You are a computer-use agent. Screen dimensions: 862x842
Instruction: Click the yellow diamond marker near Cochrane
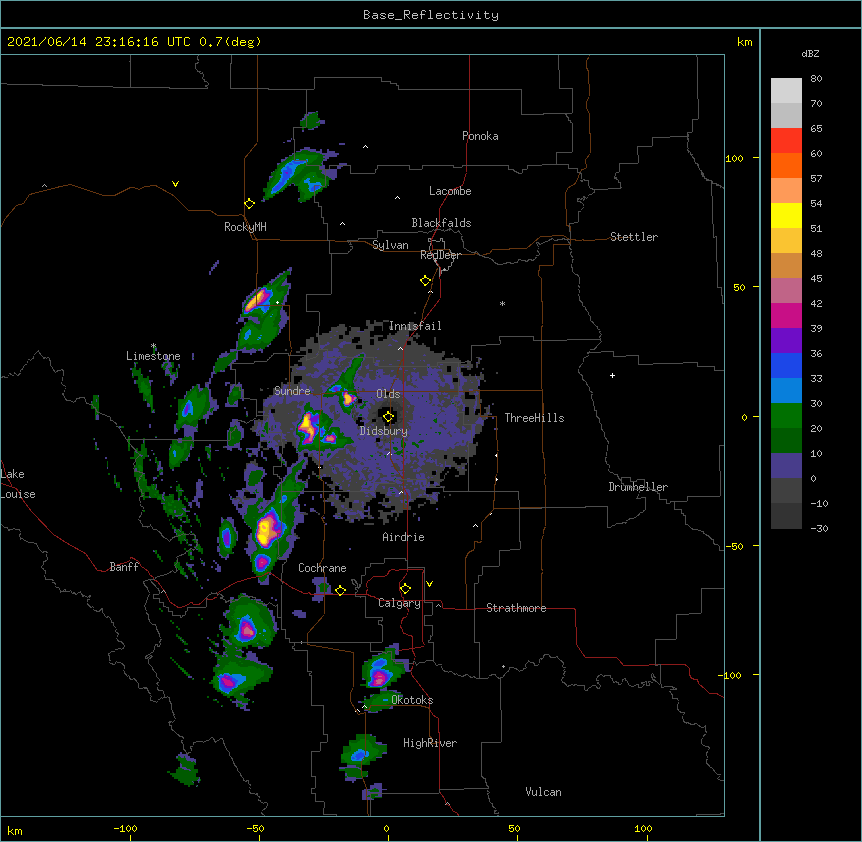pyautogui.click(x=340, y=590)
